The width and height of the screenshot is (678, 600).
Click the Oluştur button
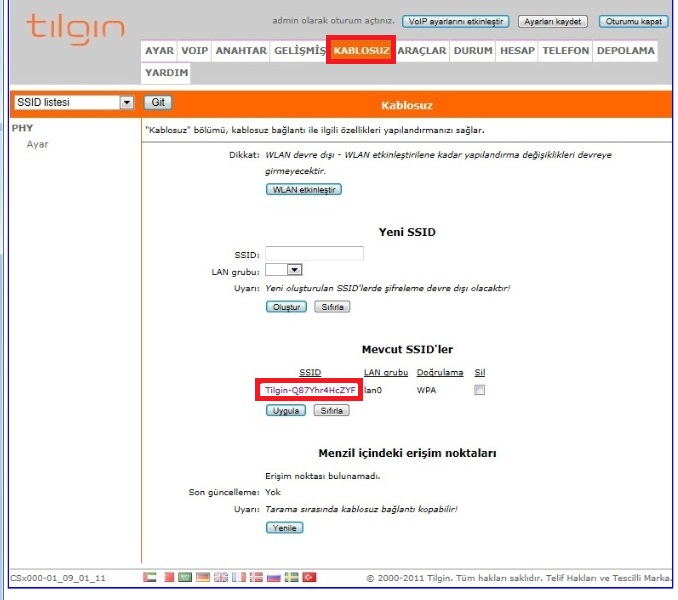pyautogui.click(x=286, y=307)
